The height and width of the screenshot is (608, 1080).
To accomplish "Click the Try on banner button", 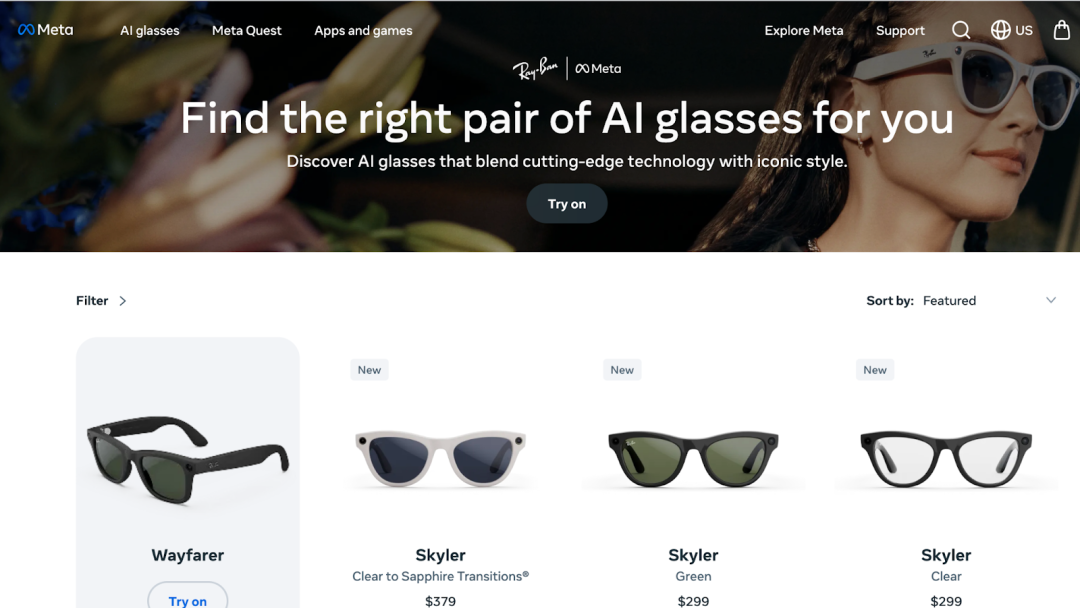I will pyautogui.click(x=567, y=204).
